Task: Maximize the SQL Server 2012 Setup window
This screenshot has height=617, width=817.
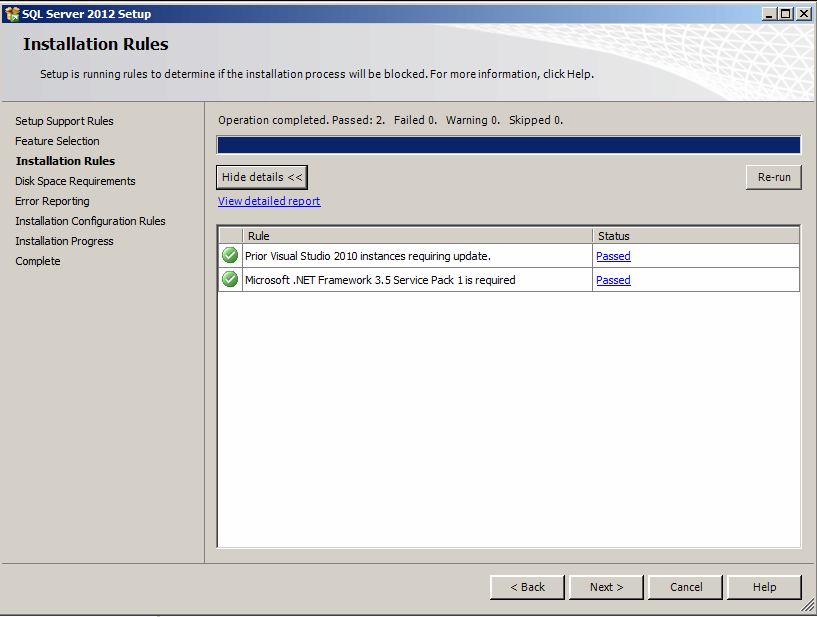Action: coord(786,14)
